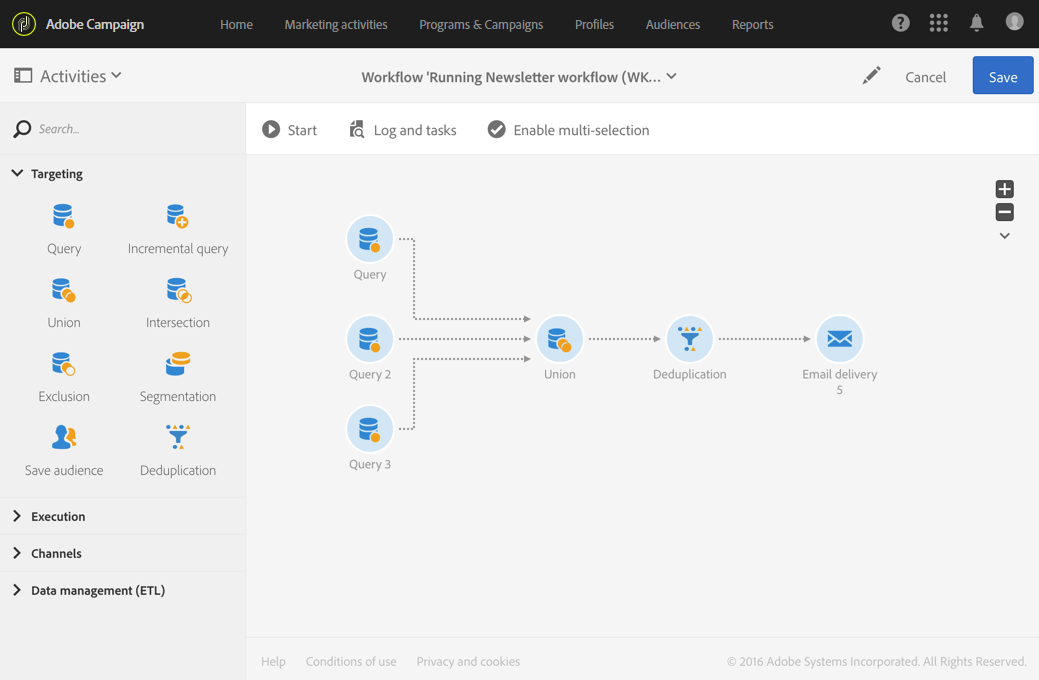Click the Query node on canvas
Viewport: 1039px width, 680px height.
pos(370,239)
